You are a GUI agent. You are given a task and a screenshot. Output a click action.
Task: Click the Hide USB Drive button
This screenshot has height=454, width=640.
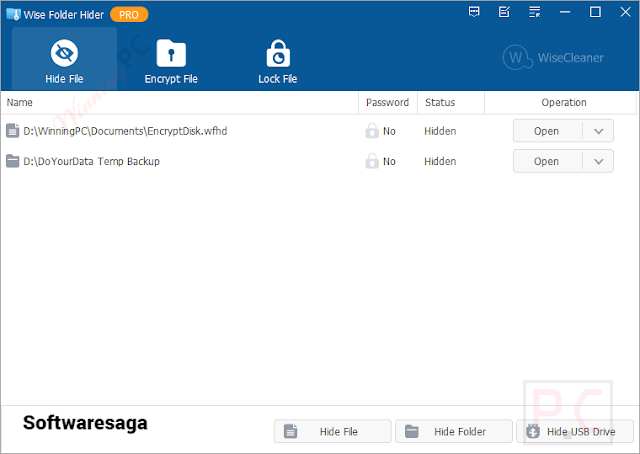tap(575, 431)
